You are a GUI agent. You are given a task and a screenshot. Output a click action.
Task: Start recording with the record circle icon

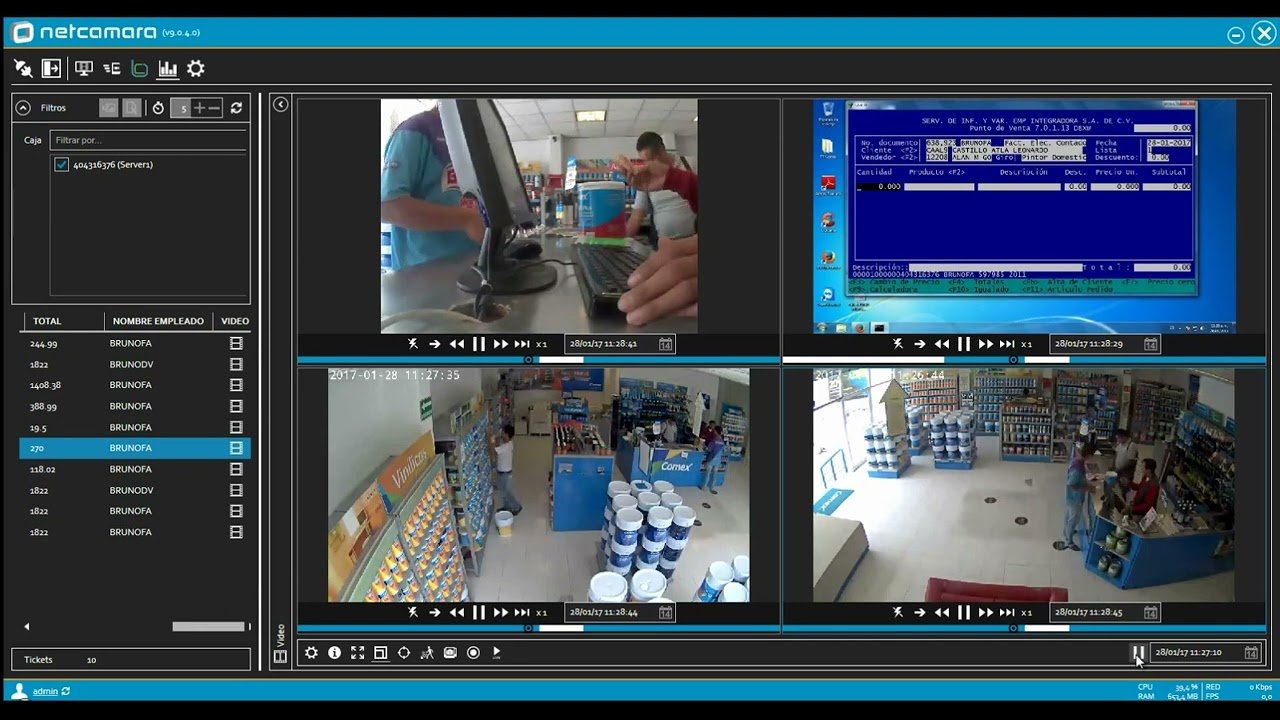(x=473, y=652)
